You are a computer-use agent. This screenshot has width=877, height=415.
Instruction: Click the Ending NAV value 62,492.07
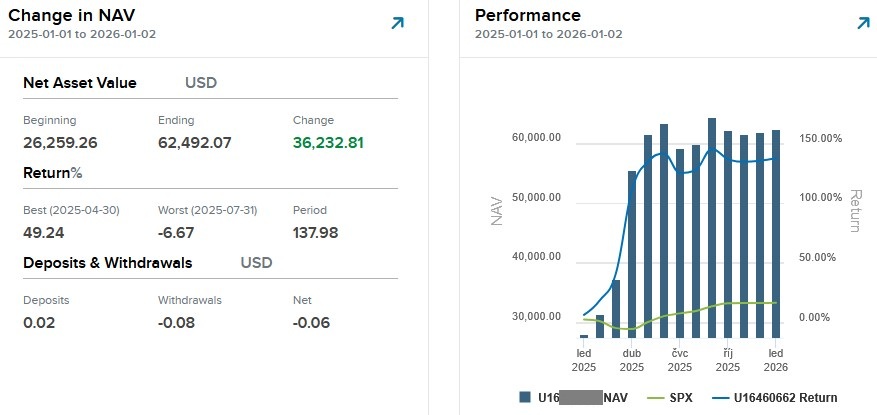[x=194, y=142]
